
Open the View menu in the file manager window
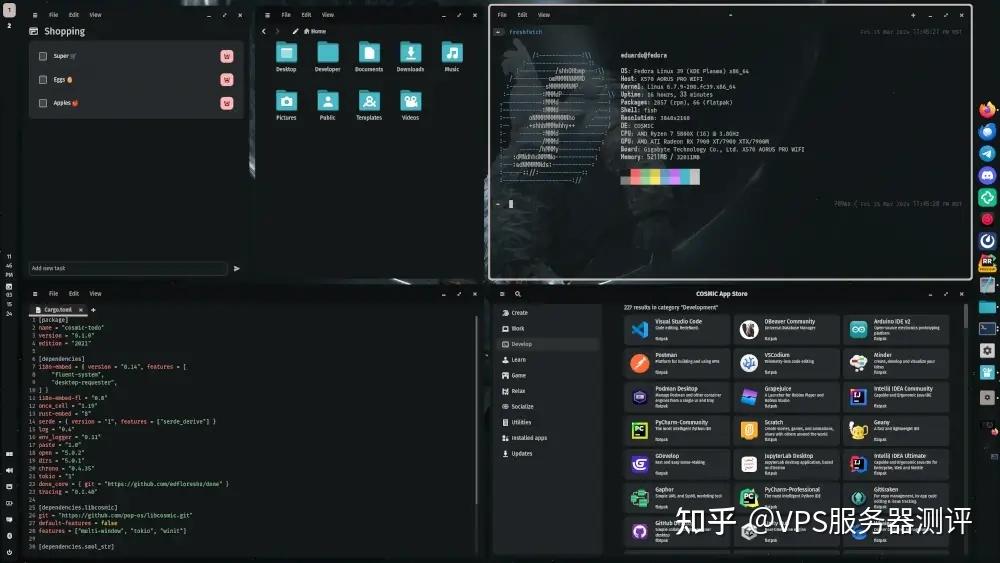pyautogui.click(x=327, y=15)
